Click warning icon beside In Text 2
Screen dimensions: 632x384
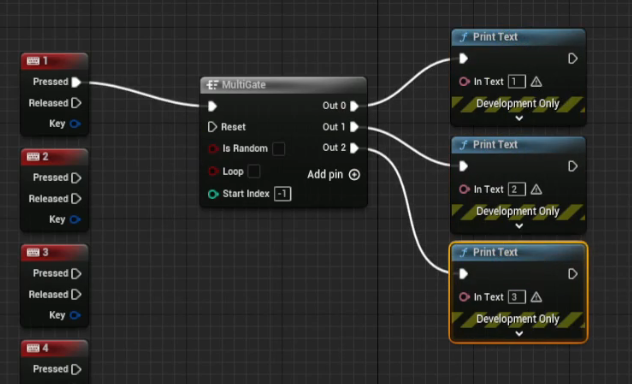(x=536, y=190)
